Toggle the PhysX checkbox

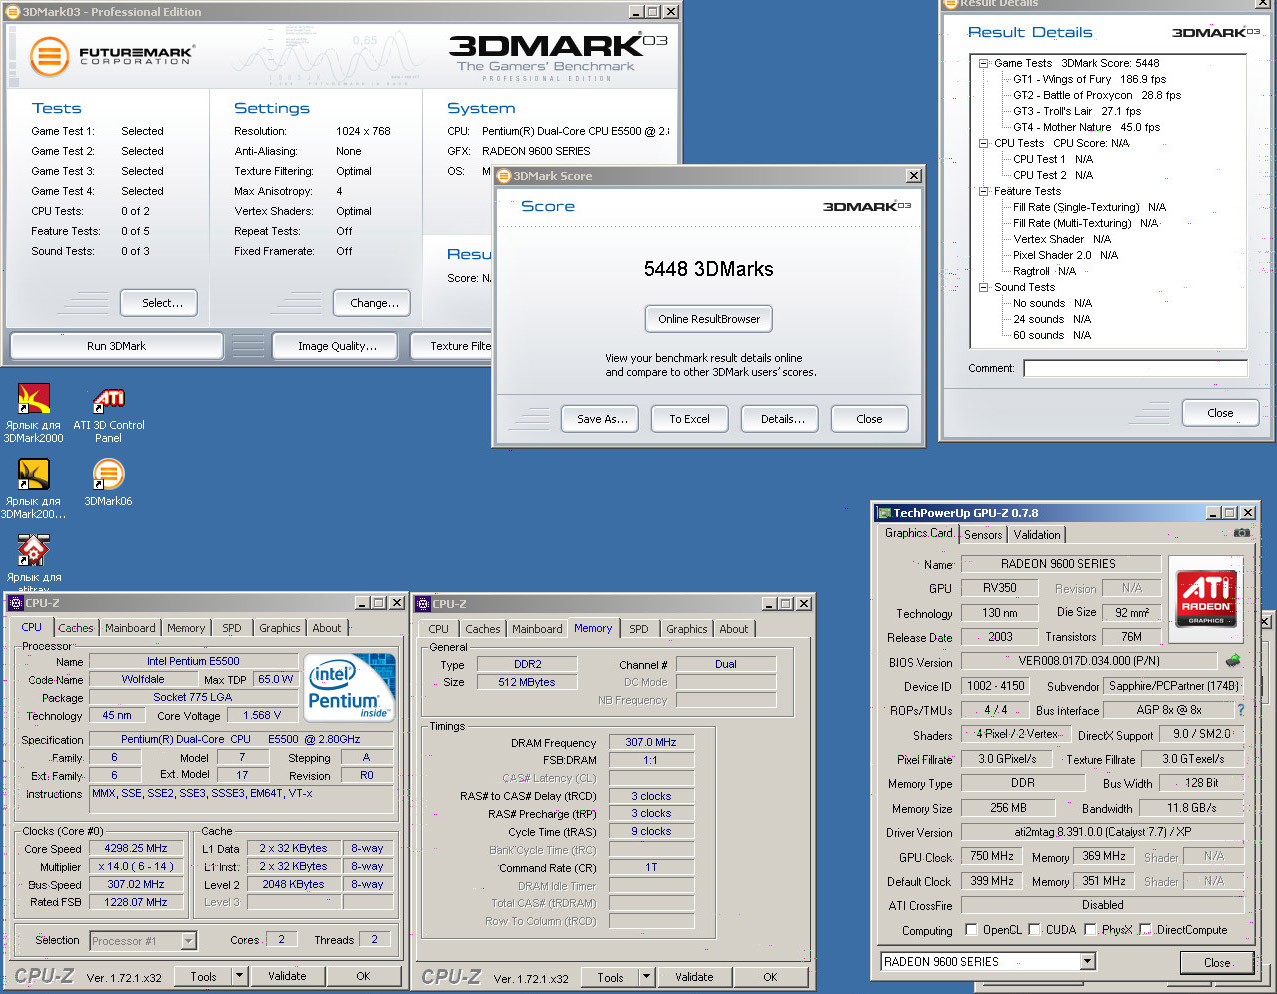(x=1090, y=930)
